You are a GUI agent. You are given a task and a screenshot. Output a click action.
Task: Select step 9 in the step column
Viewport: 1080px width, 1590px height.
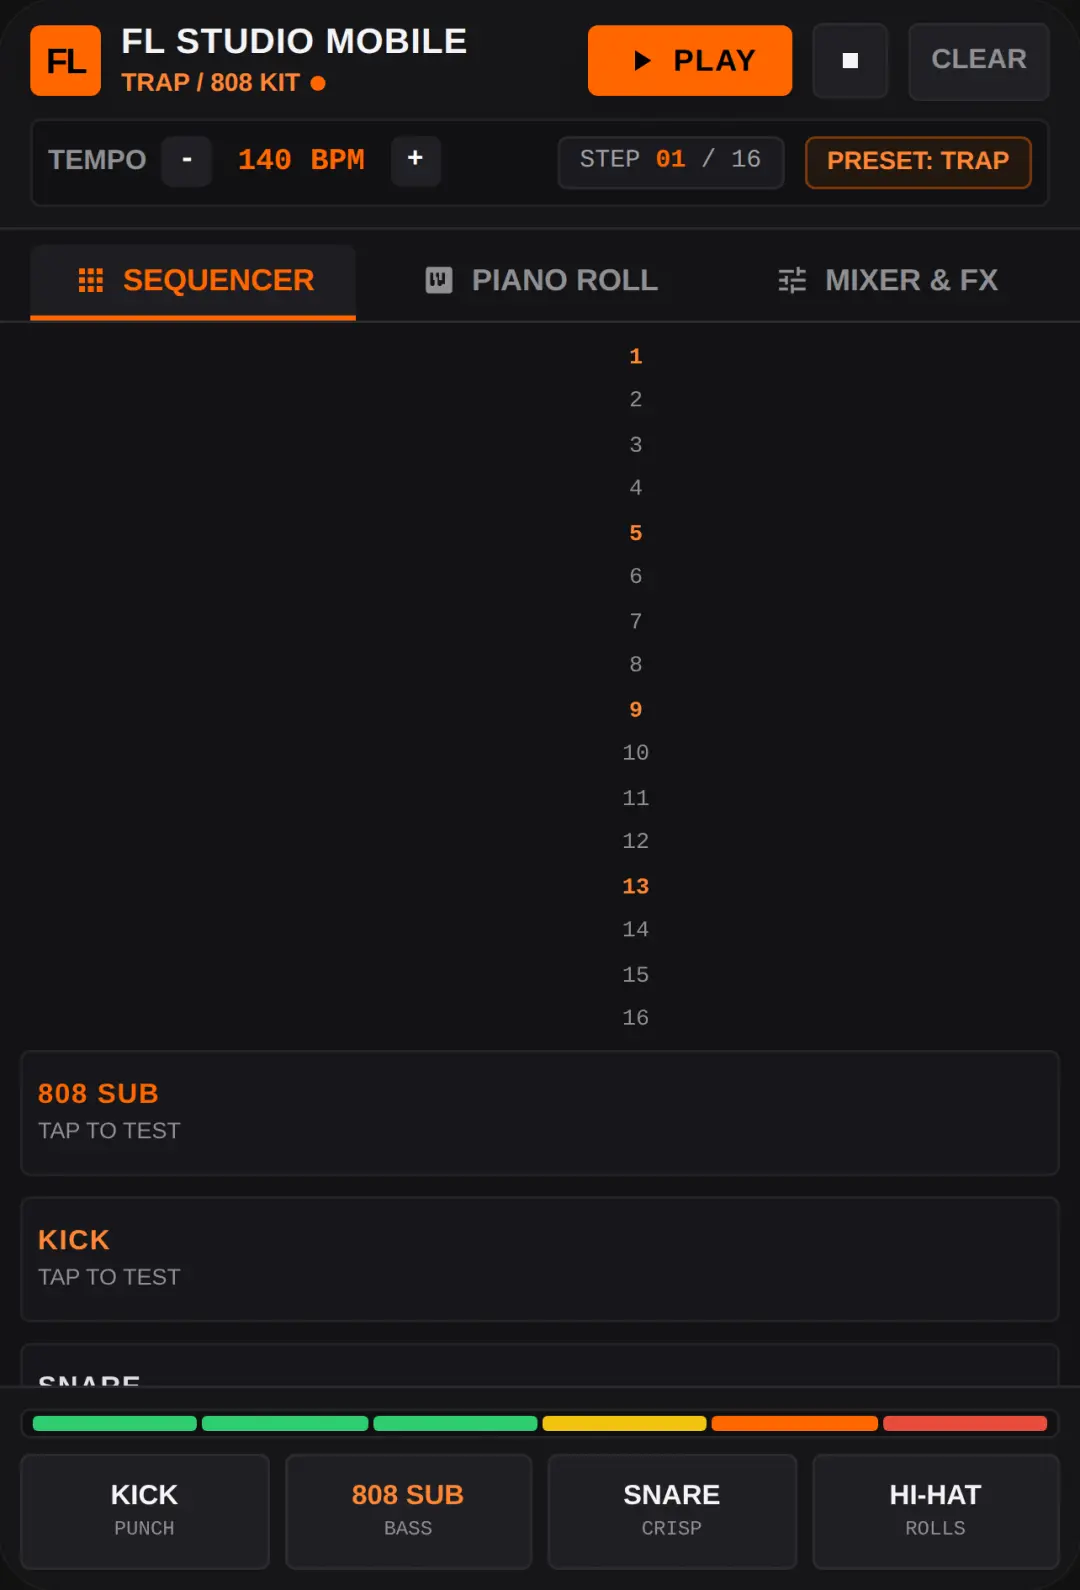[636, 709]
